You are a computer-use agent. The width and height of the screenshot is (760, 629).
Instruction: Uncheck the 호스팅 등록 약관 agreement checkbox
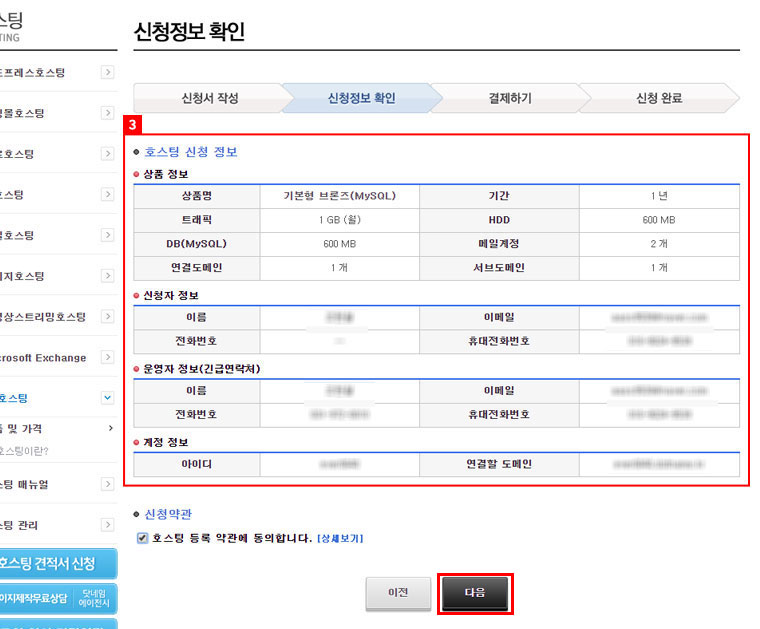coord(142,538)
